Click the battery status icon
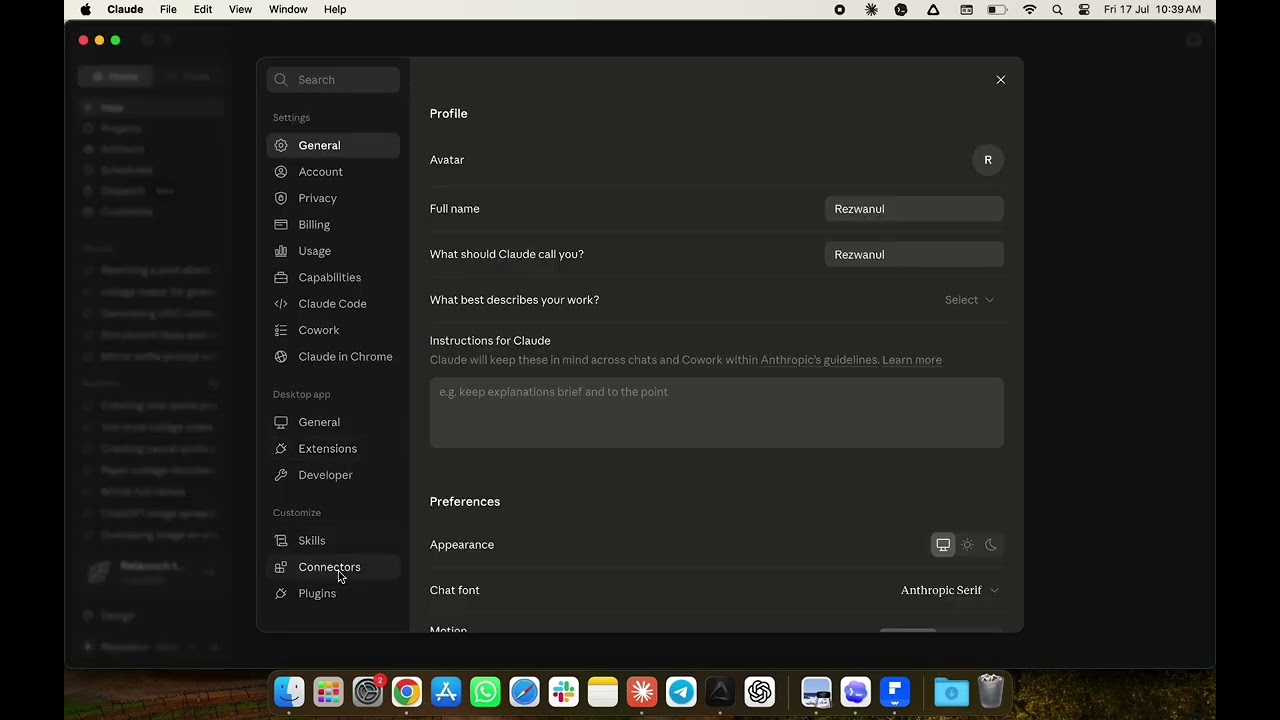This screenshot has width=1280, height=720. (x=997, y=10)
